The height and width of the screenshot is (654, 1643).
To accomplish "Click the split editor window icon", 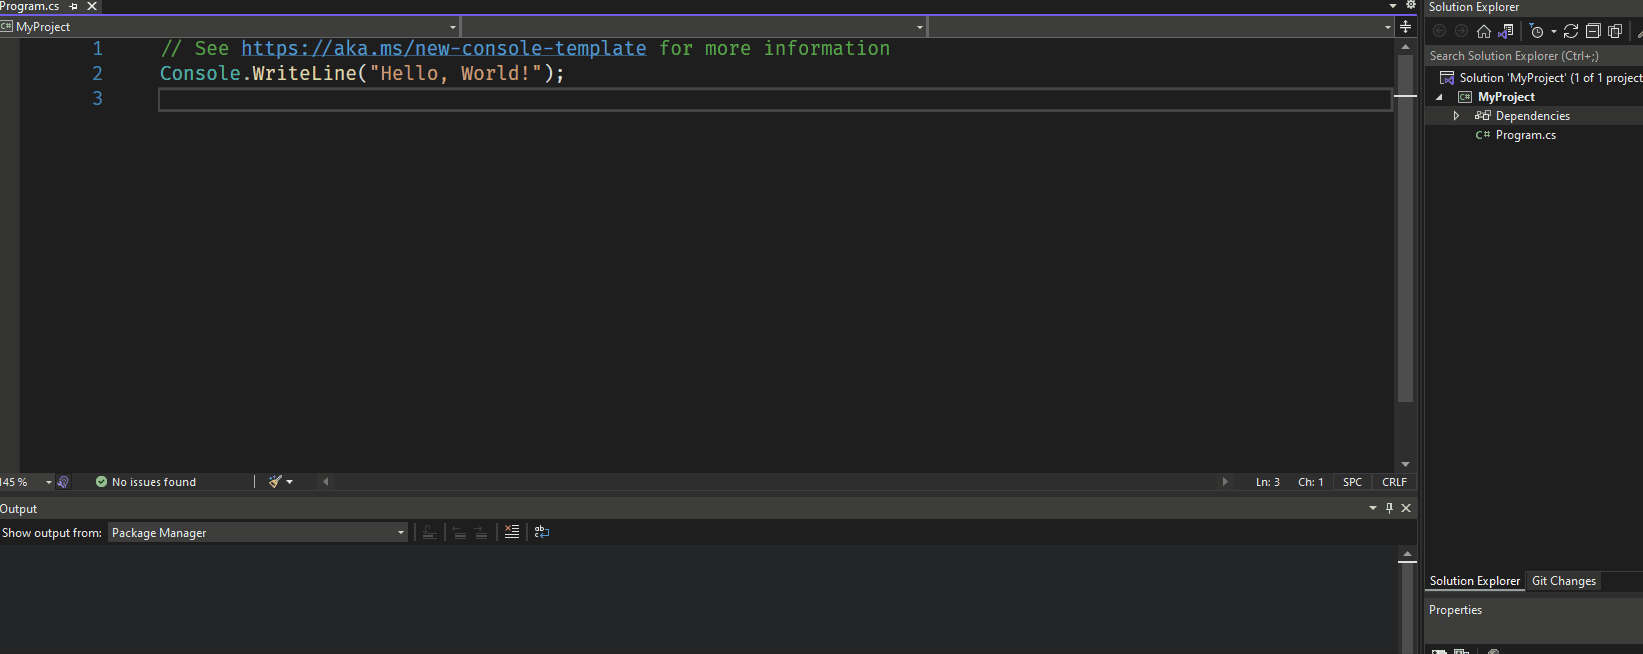I will [1406, 27].
